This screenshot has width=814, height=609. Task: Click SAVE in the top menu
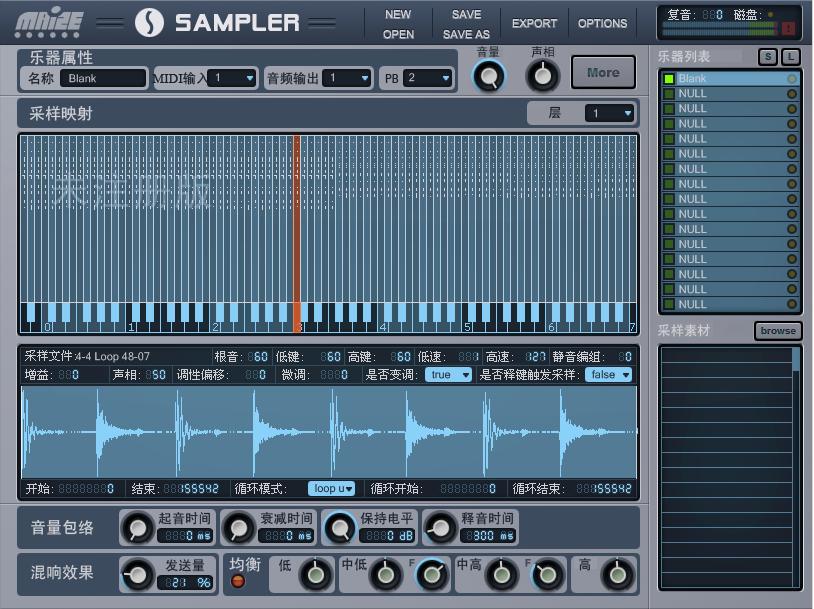466,15
